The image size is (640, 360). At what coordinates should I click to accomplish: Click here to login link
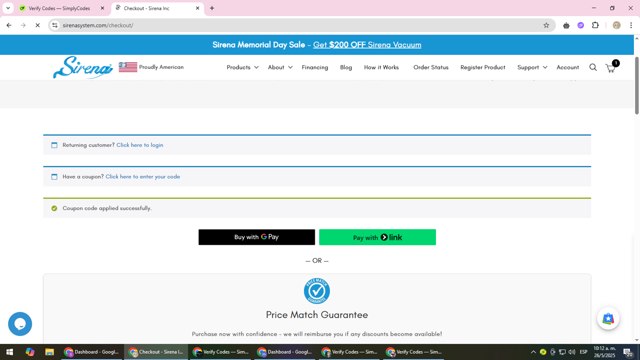point(140,145)
